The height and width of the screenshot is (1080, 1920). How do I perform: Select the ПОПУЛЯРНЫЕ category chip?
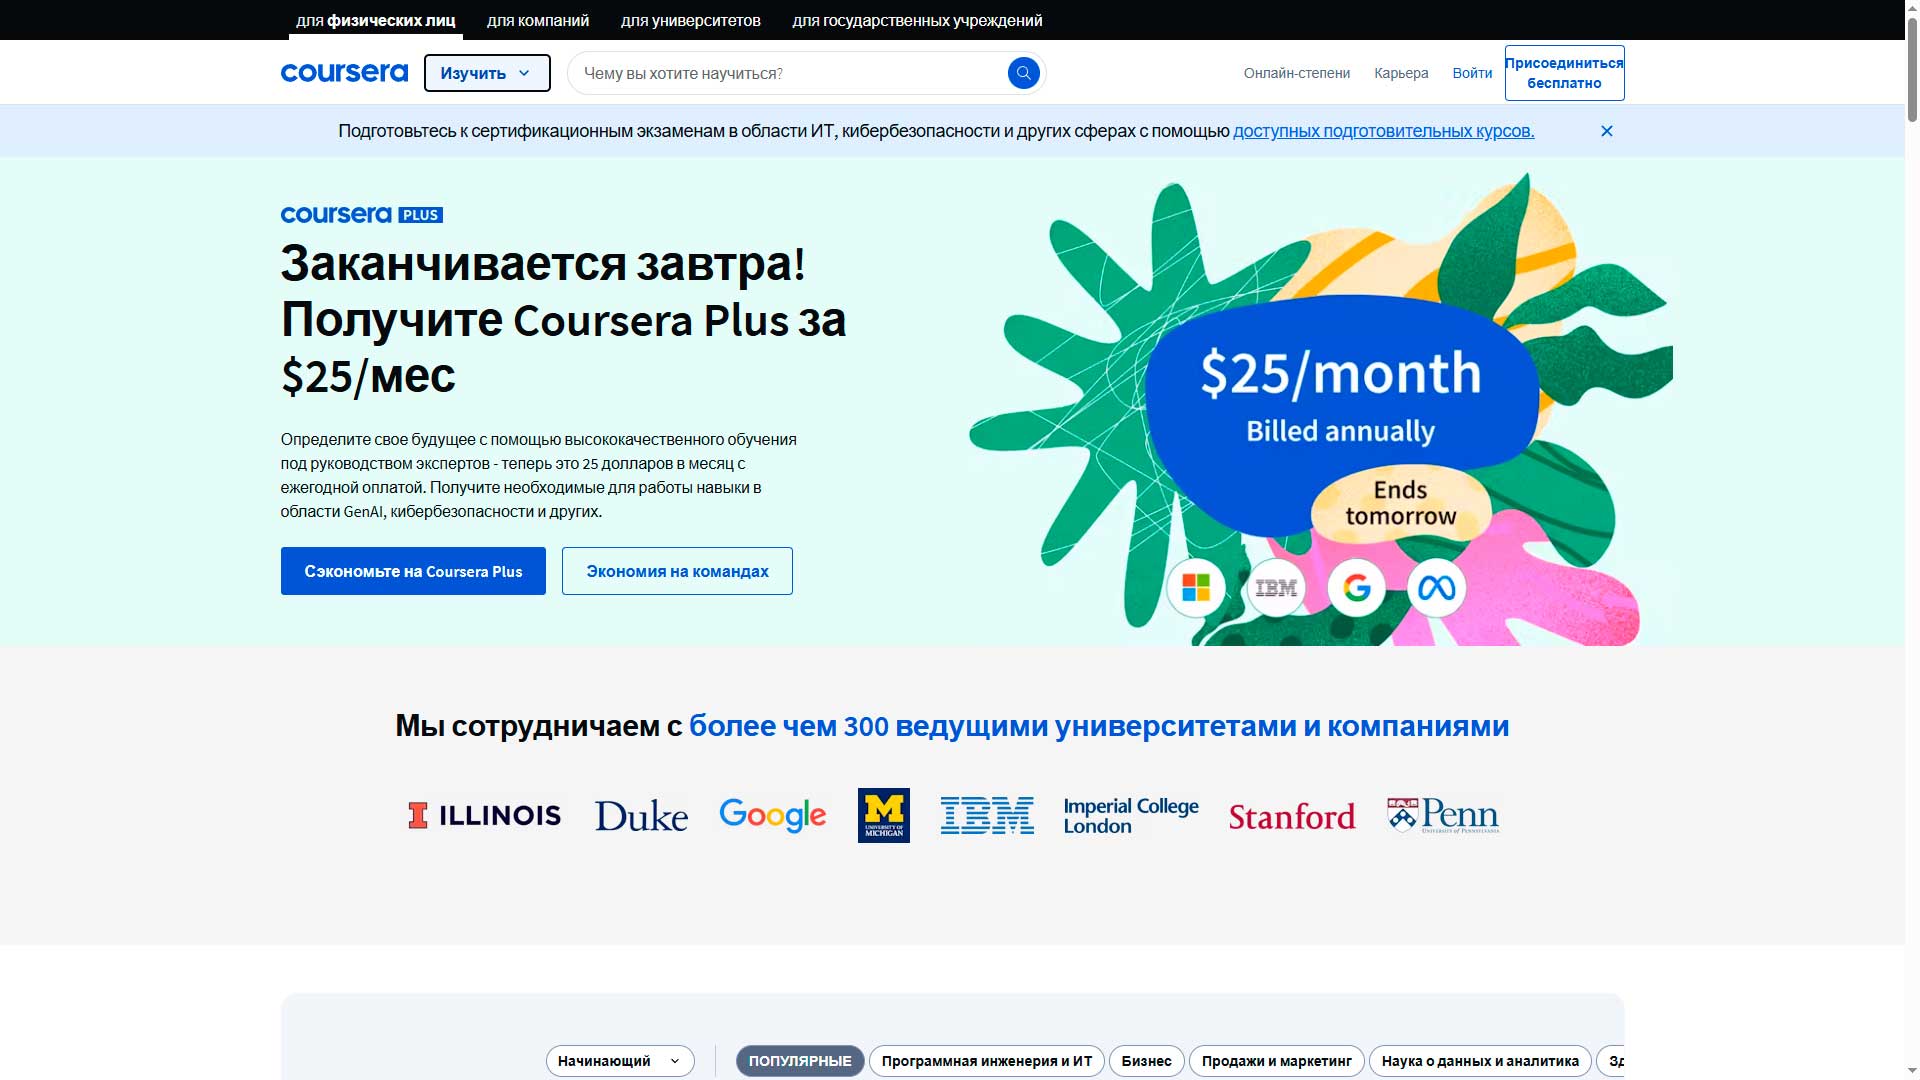800,1061
